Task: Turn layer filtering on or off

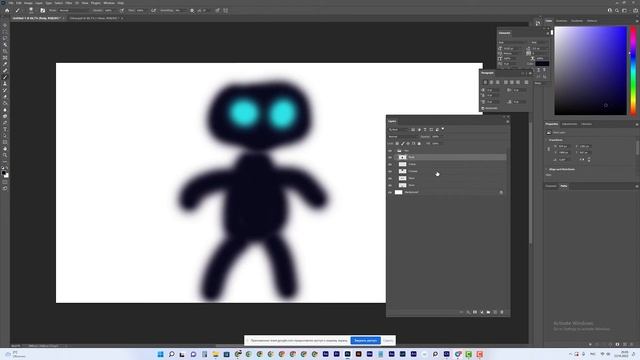Action: [x=443, y=129]
